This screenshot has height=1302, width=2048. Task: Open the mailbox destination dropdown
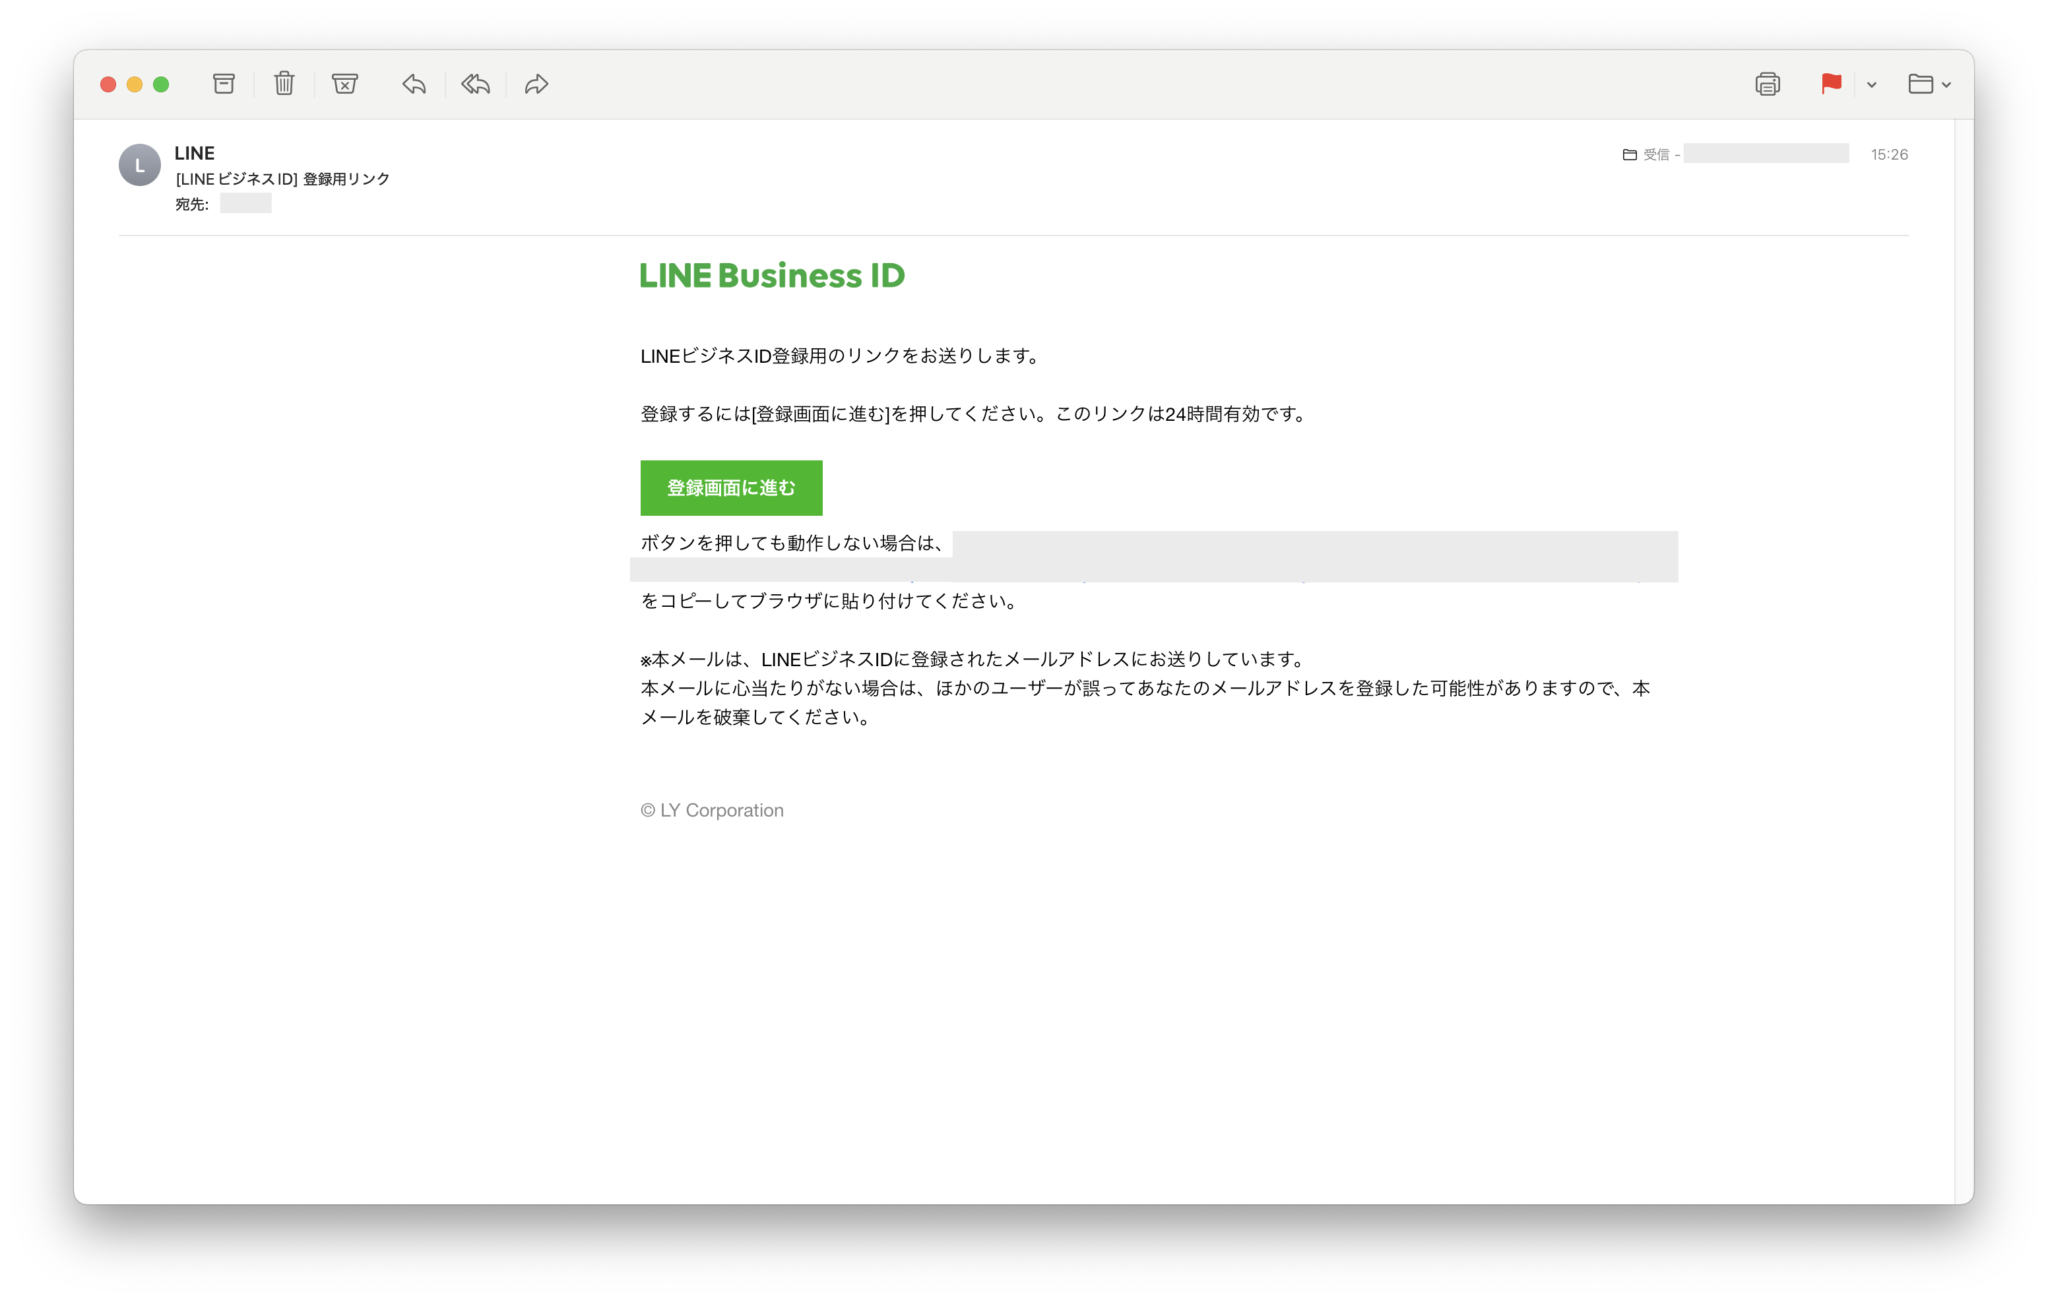(x=1948, y=84)
